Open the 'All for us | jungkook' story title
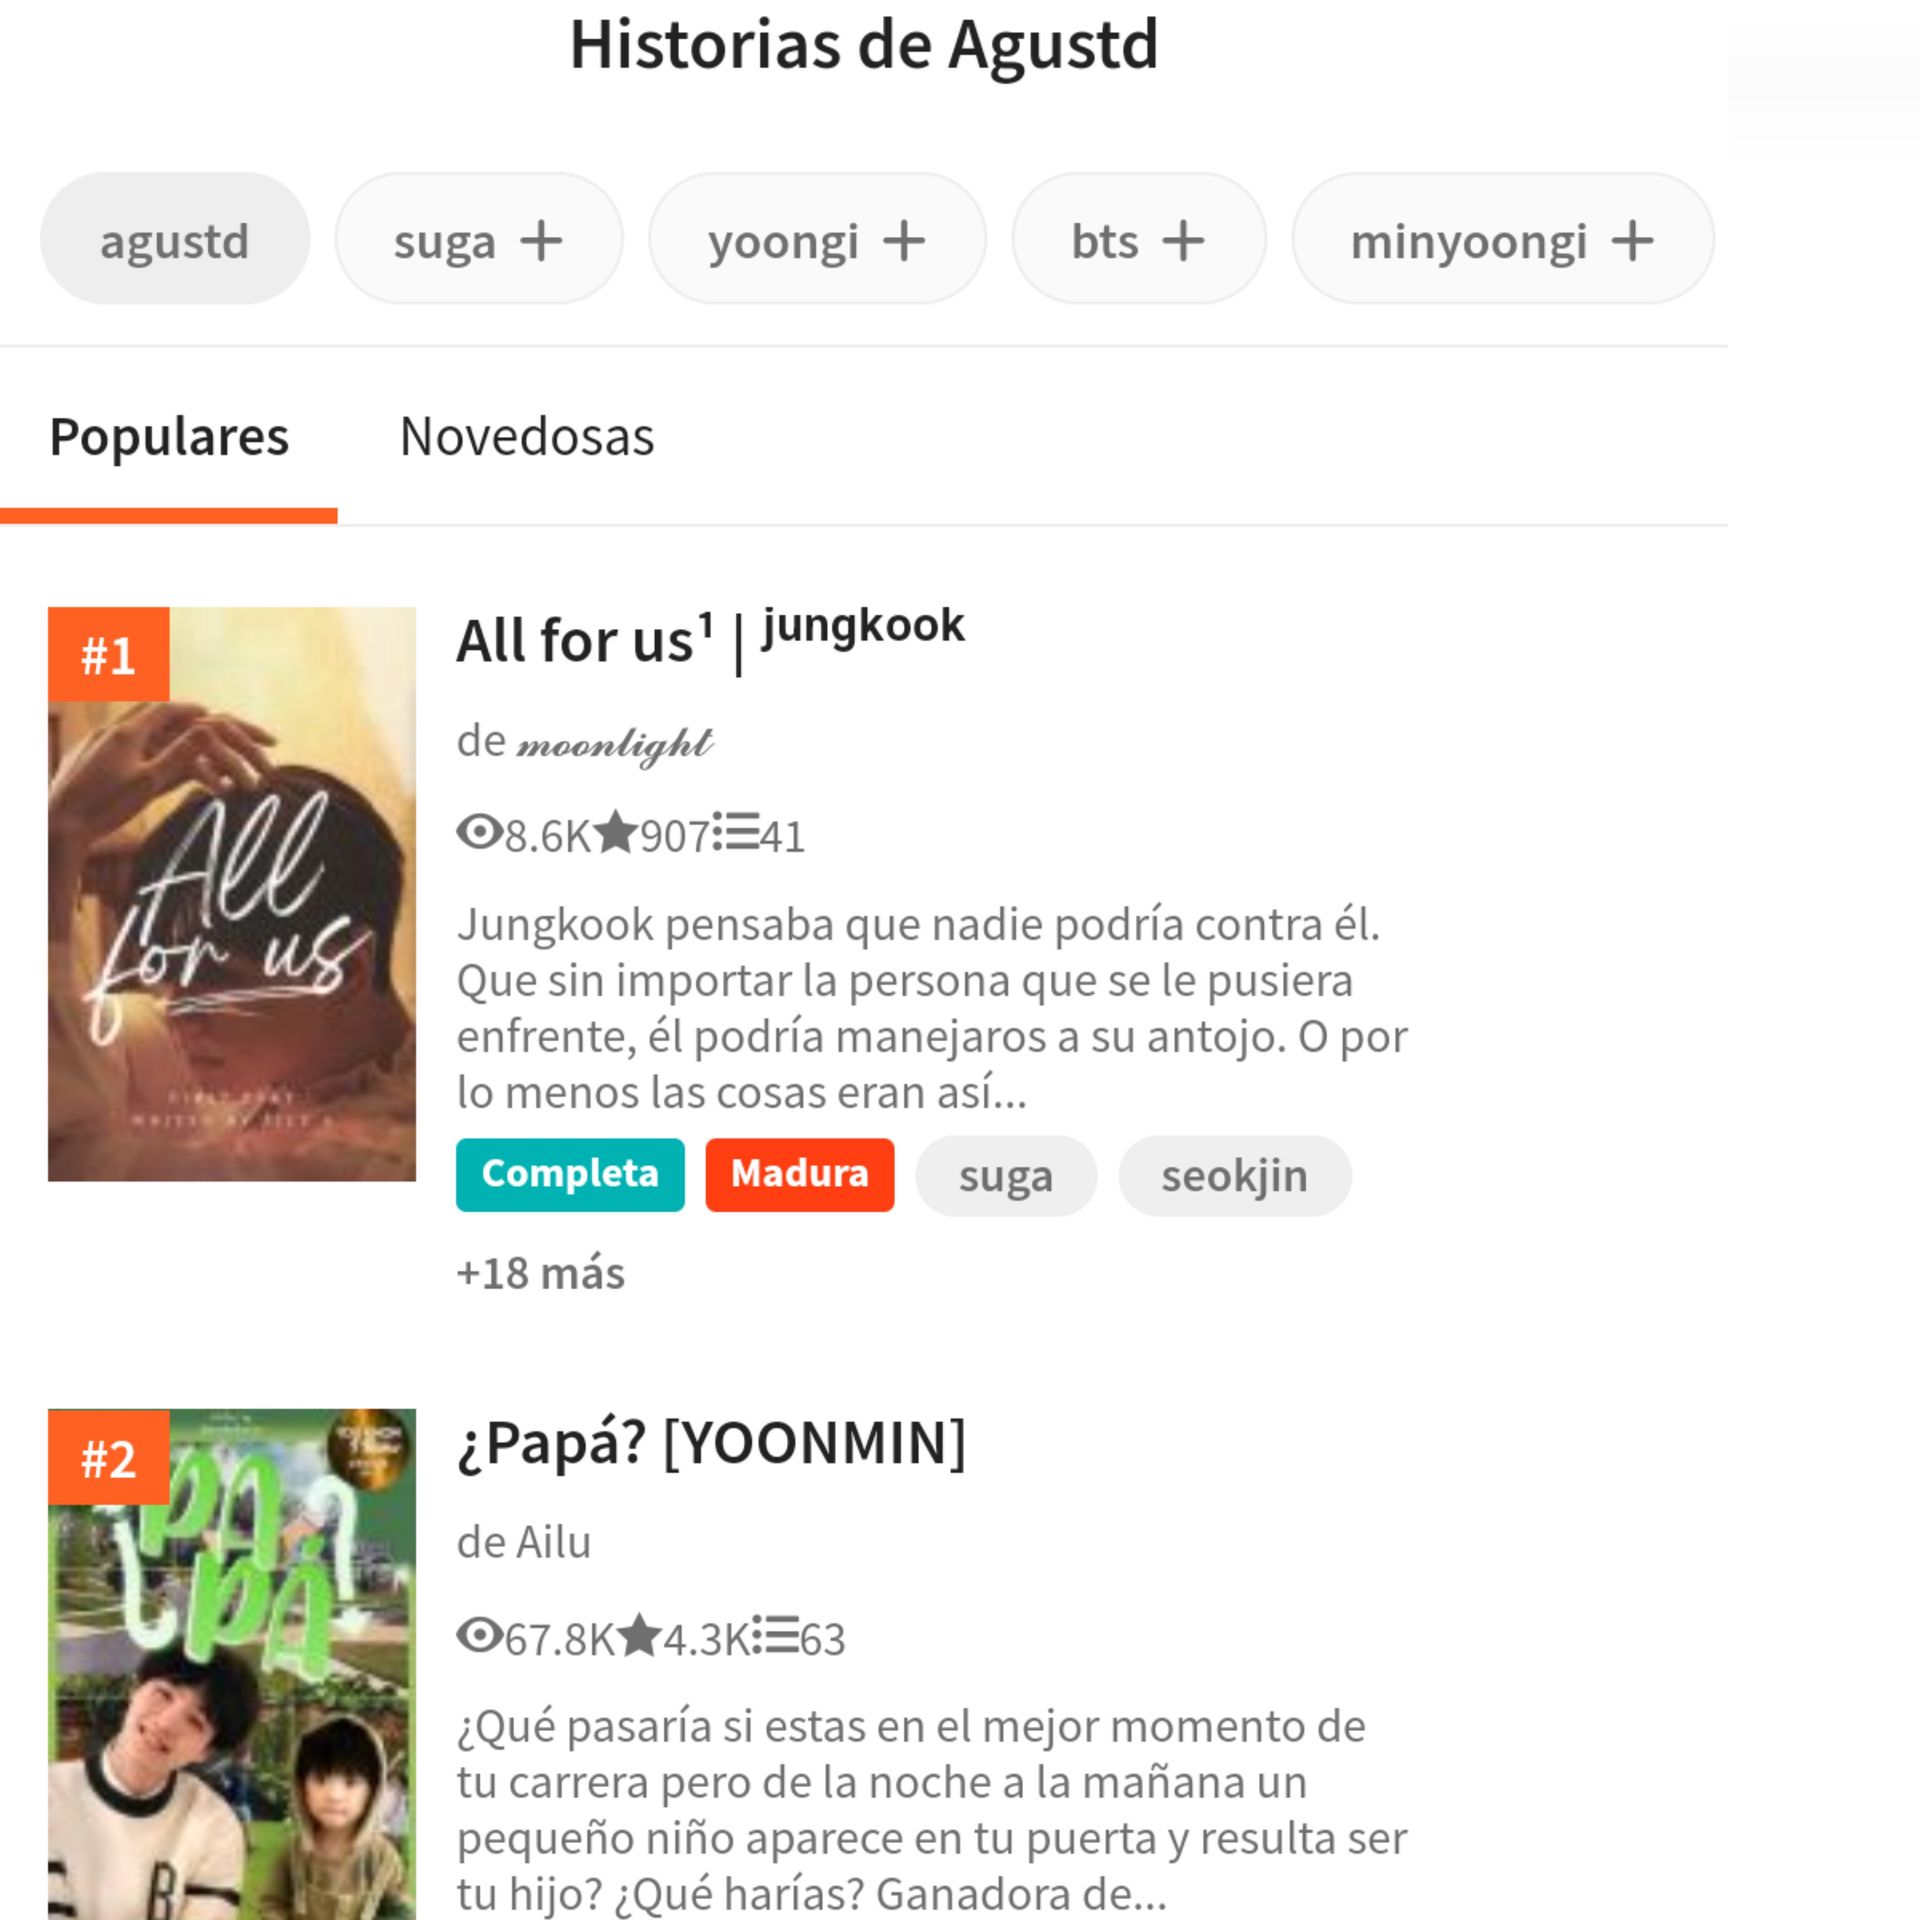The width and height of the screenshot is (1920, 1920). click(x=711, y=638)
